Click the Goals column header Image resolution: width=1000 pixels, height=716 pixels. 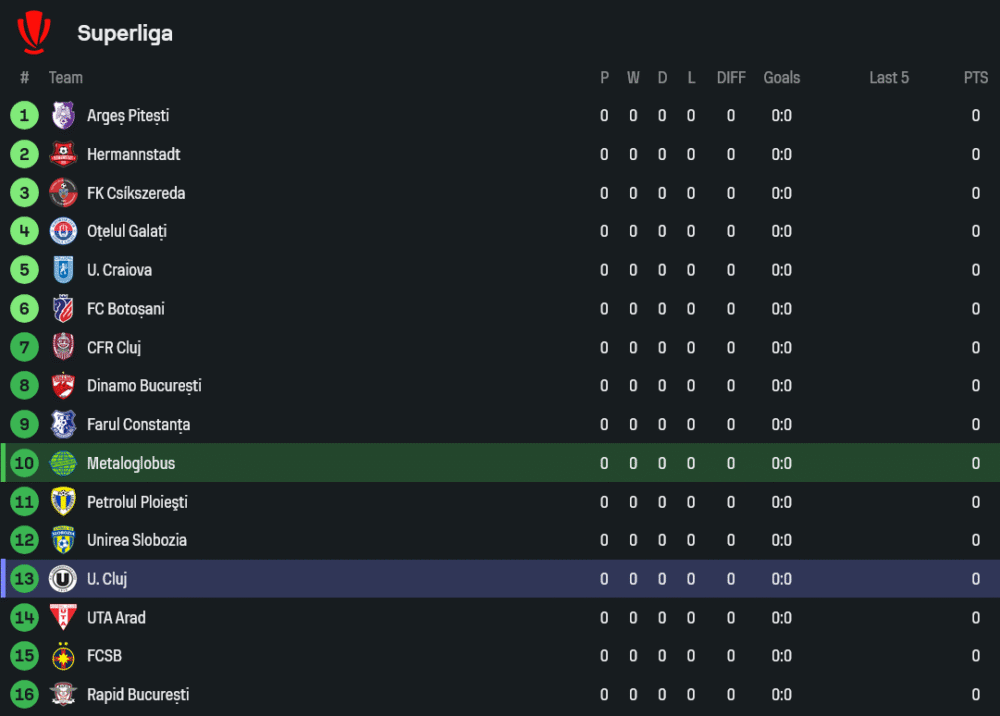tap(782, 78)
